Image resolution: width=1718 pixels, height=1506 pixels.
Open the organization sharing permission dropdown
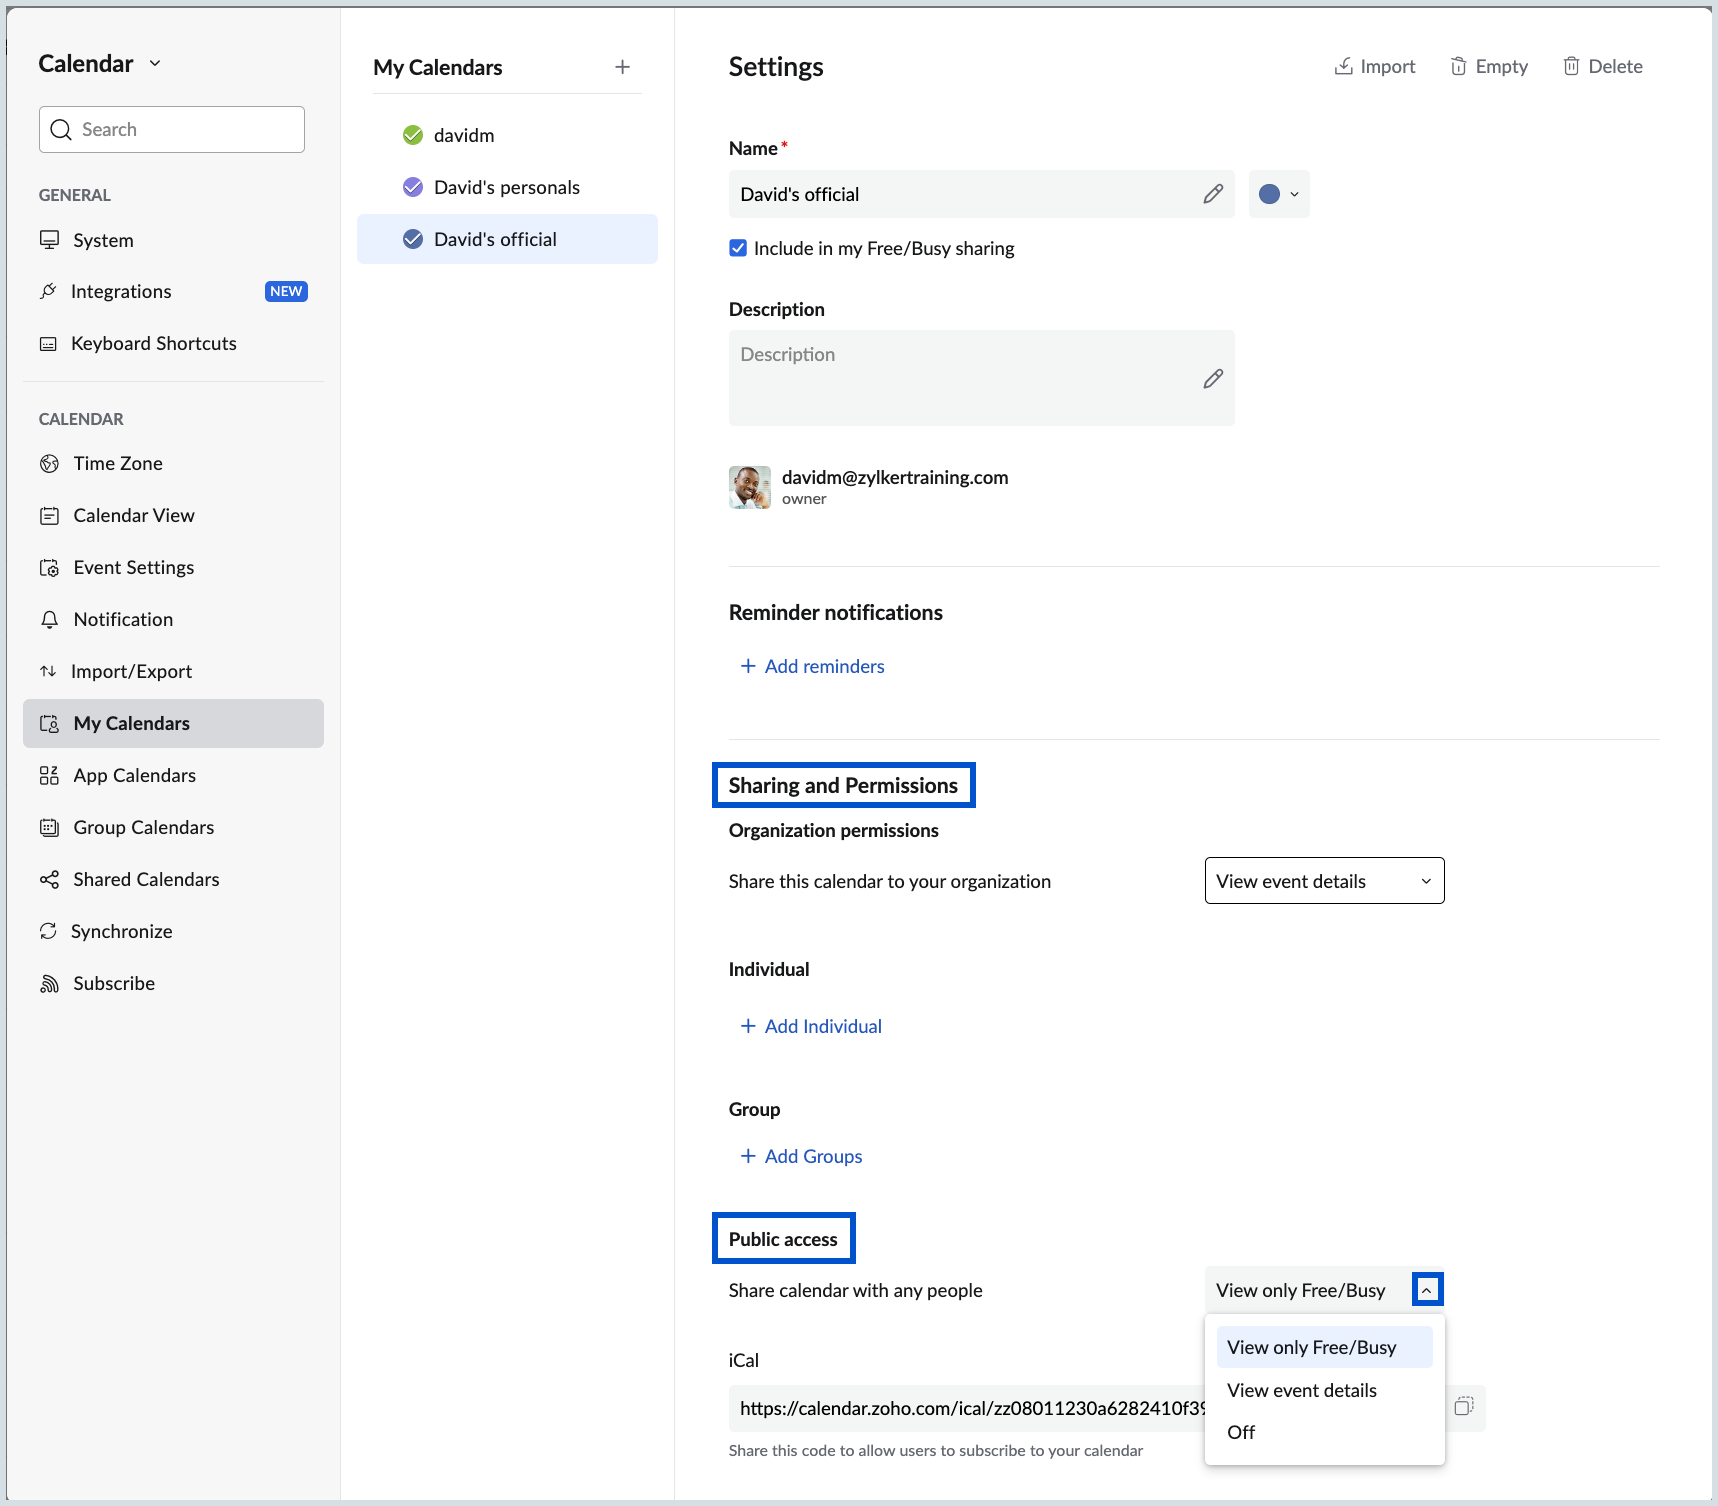pyautogui.click(x=1323, y=881)
